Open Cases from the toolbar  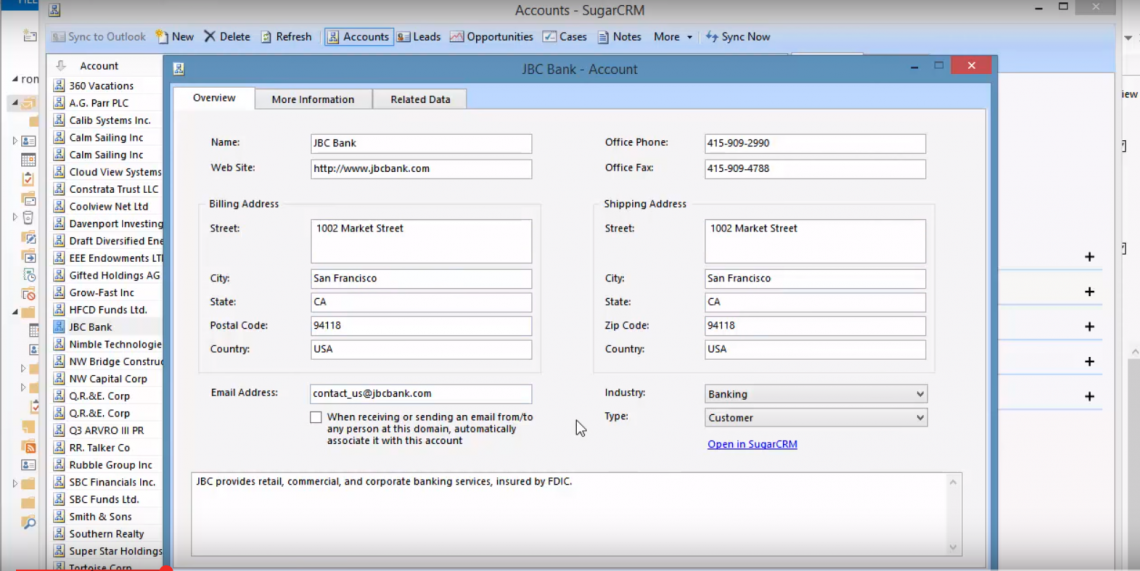[565, 36]
